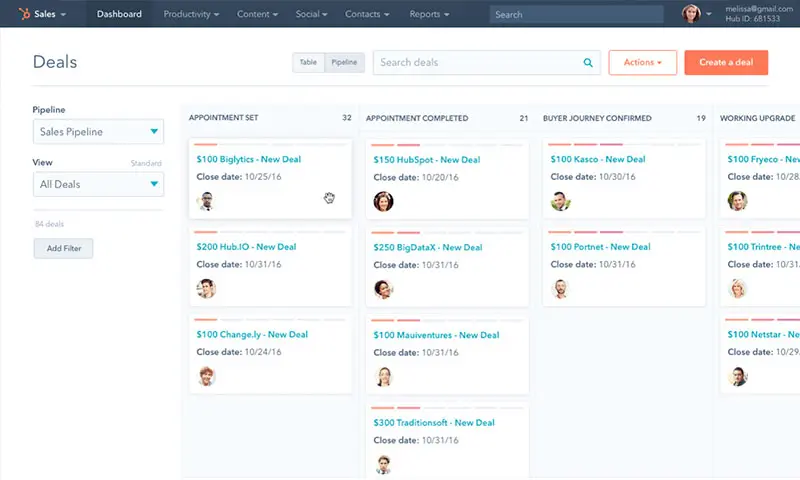
Task: Open the $250 BigDataX - New Deal link
Action: [x=428, y=247]
